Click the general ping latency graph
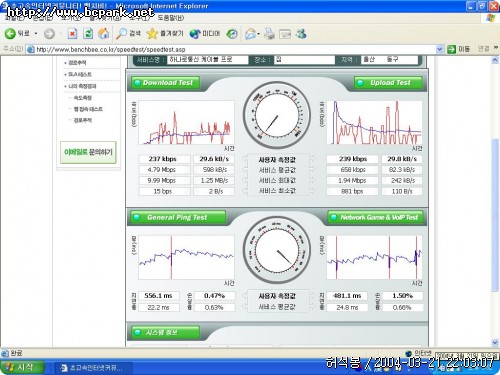Screen dimensions: 500x375 pos(186,257)
